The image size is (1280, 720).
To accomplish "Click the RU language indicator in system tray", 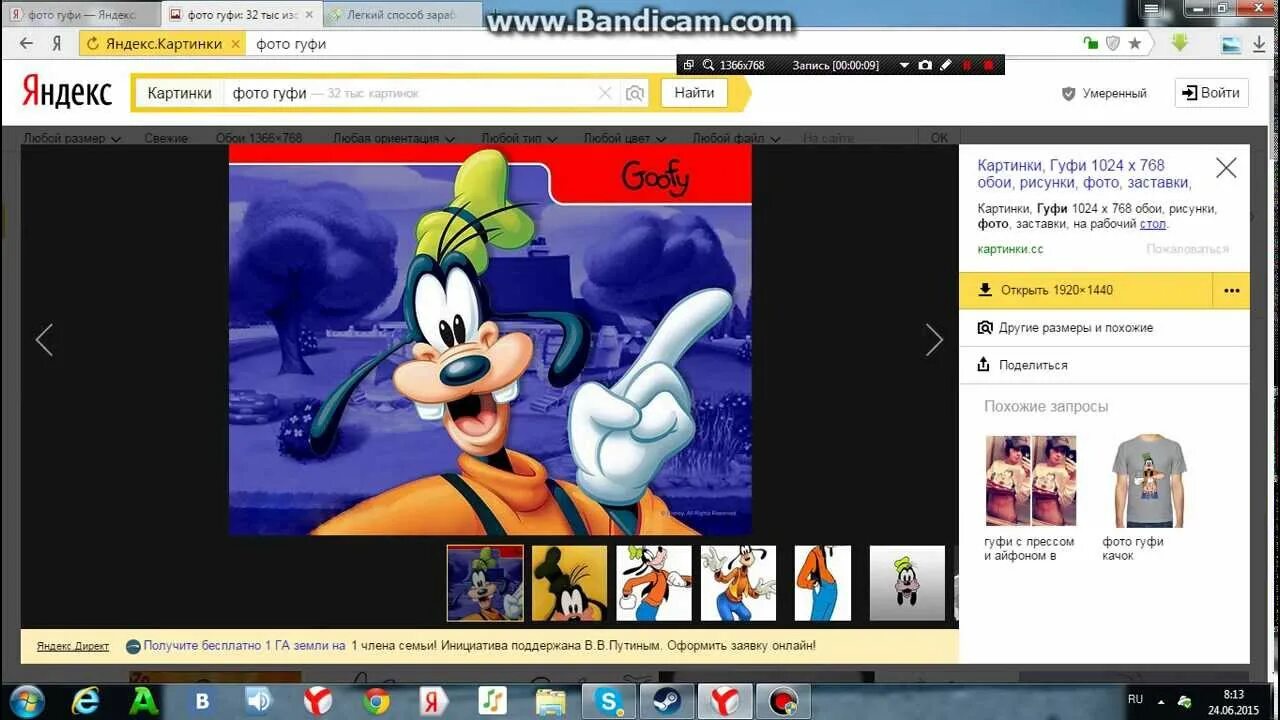I will (x=1135, y=699).
